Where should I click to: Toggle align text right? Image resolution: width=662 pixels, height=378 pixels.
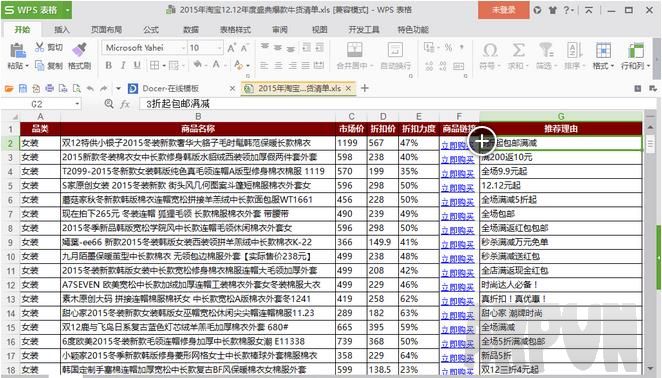tap(292, 65)
